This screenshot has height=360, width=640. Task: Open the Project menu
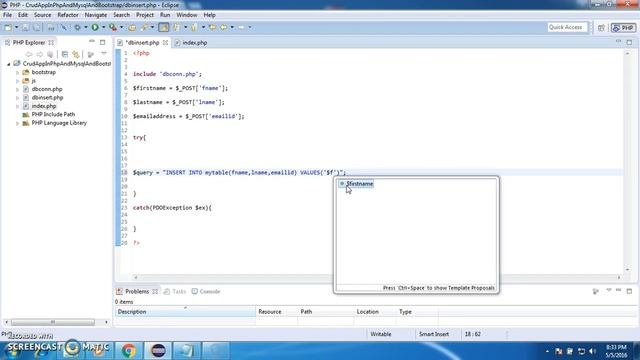(x=145, y=15)
